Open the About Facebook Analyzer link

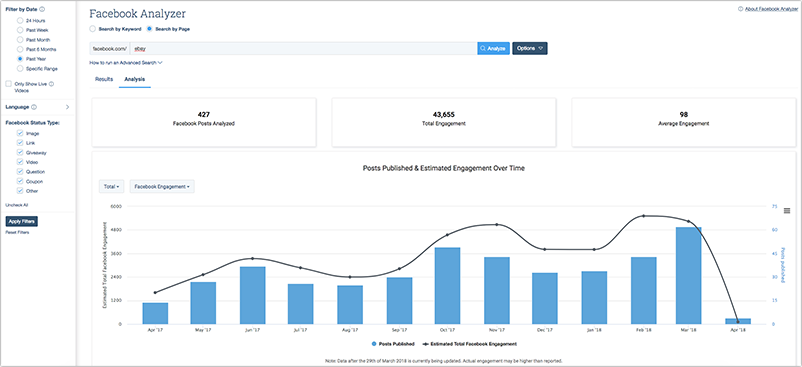pos(772,9)
